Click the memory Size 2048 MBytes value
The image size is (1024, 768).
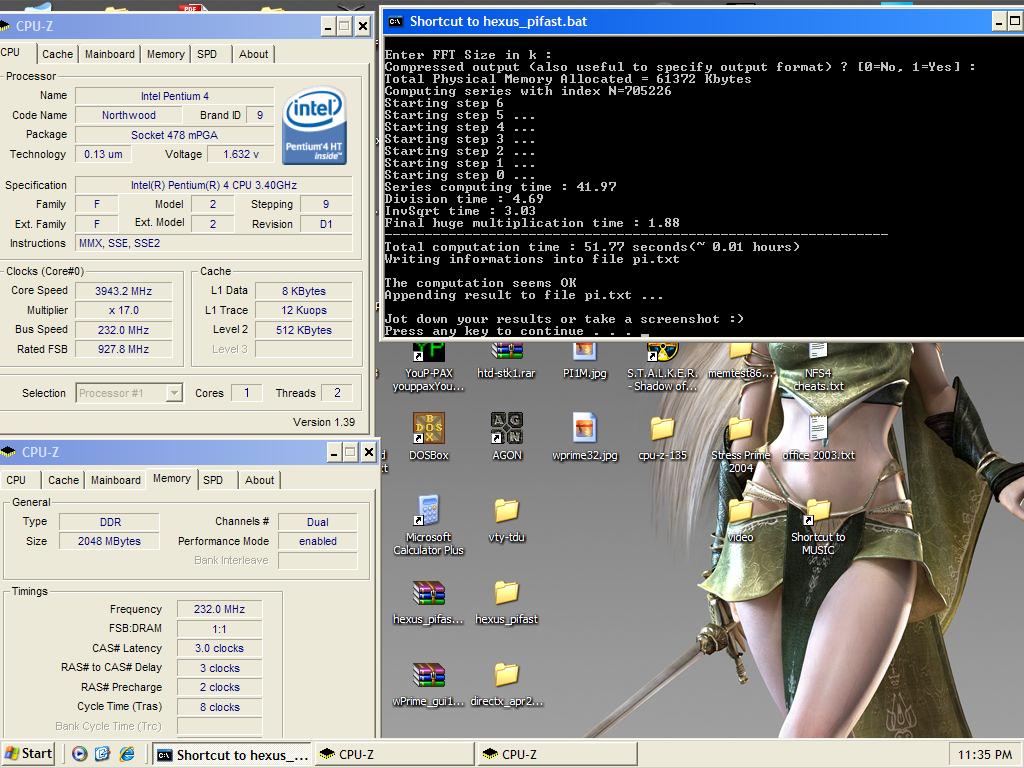[x=109, y=541]
